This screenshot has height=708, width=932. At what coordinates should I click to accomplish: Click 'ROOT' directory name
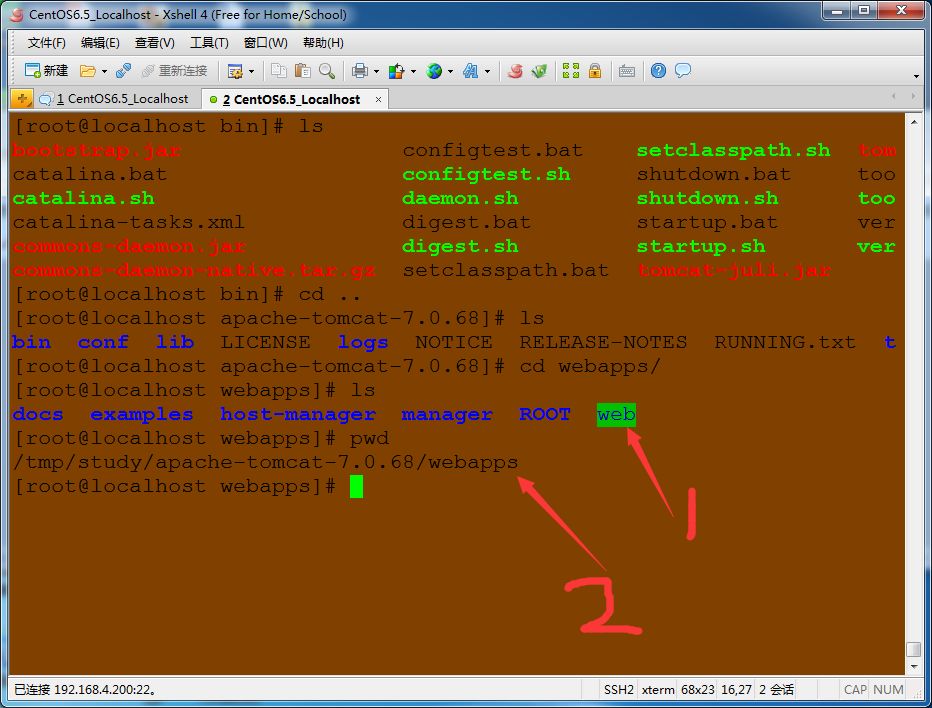pyautogui.click(x=545, y=414)
